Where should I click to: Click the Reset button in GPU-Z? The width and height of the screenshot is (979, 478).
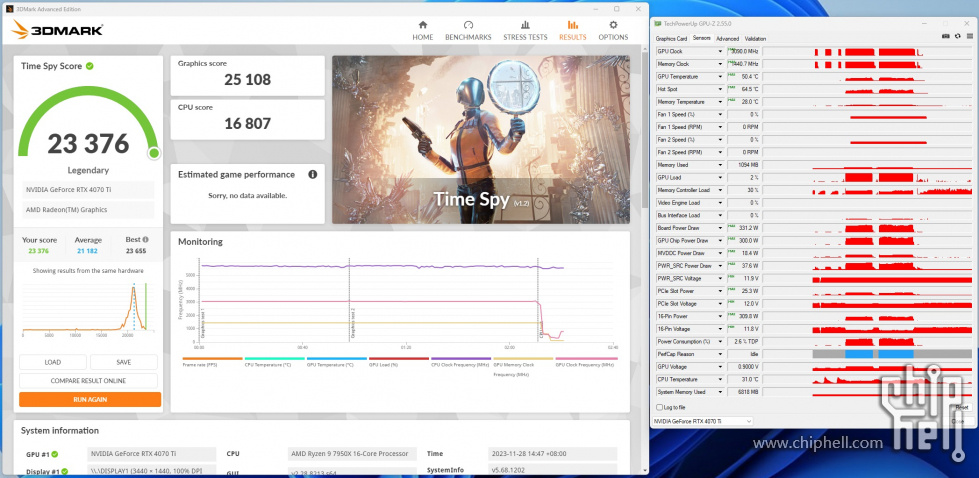point(962,407)
